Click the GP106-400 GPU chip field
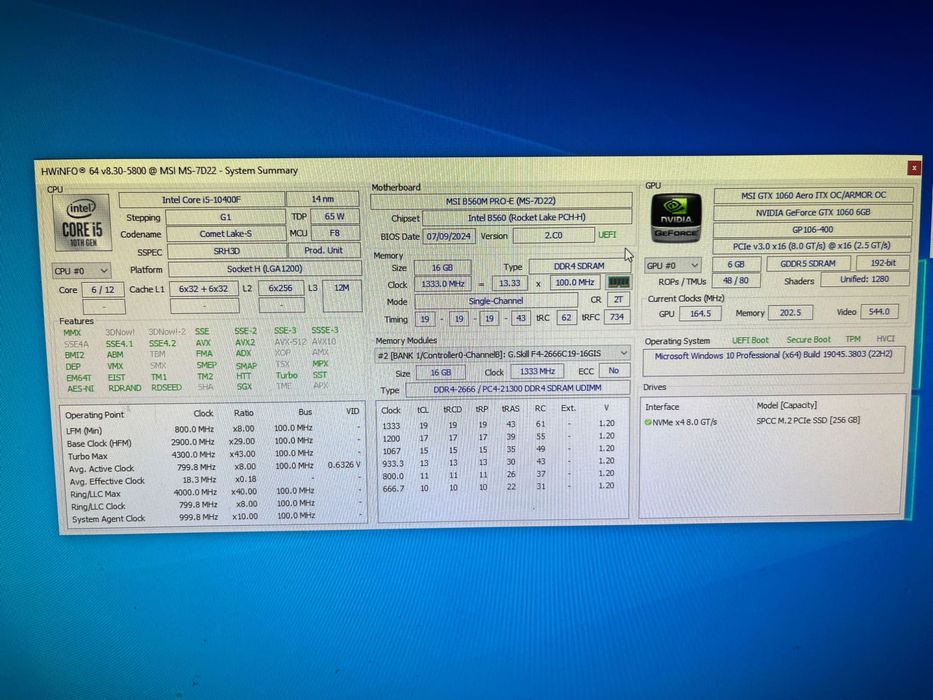The height and width of the screenshot is (700, 933). [813, 229]
